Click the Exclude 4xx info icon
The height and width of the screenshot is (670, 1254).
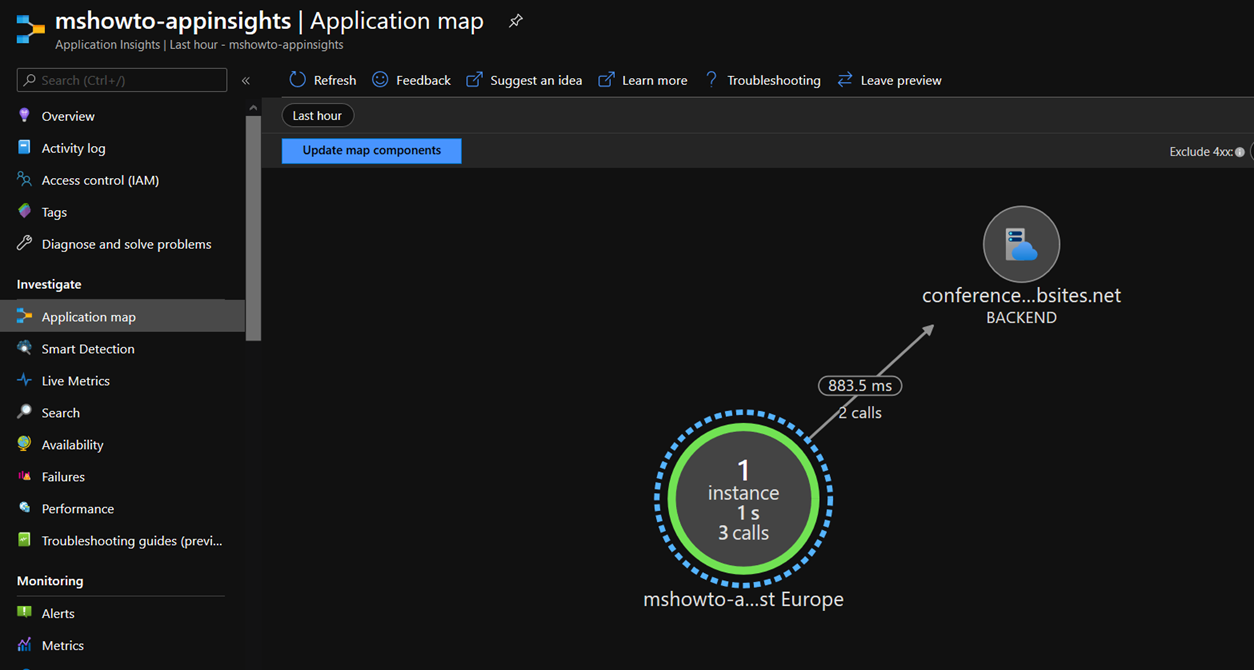coord(1240,152)
